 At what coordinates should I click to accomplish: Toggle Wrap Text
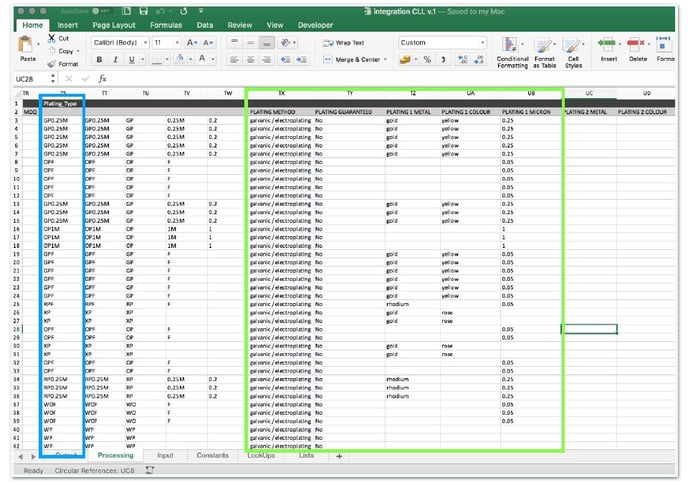(344, 43)
